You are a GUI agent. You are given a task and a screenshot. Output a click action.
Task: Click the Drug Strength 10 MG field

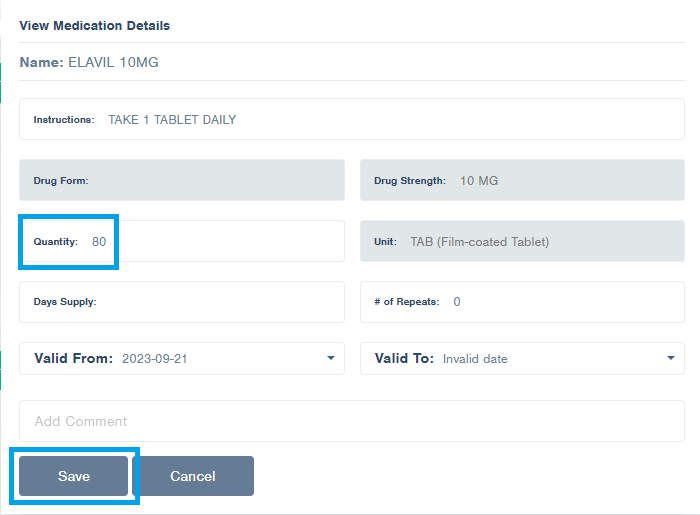(479, 181)
